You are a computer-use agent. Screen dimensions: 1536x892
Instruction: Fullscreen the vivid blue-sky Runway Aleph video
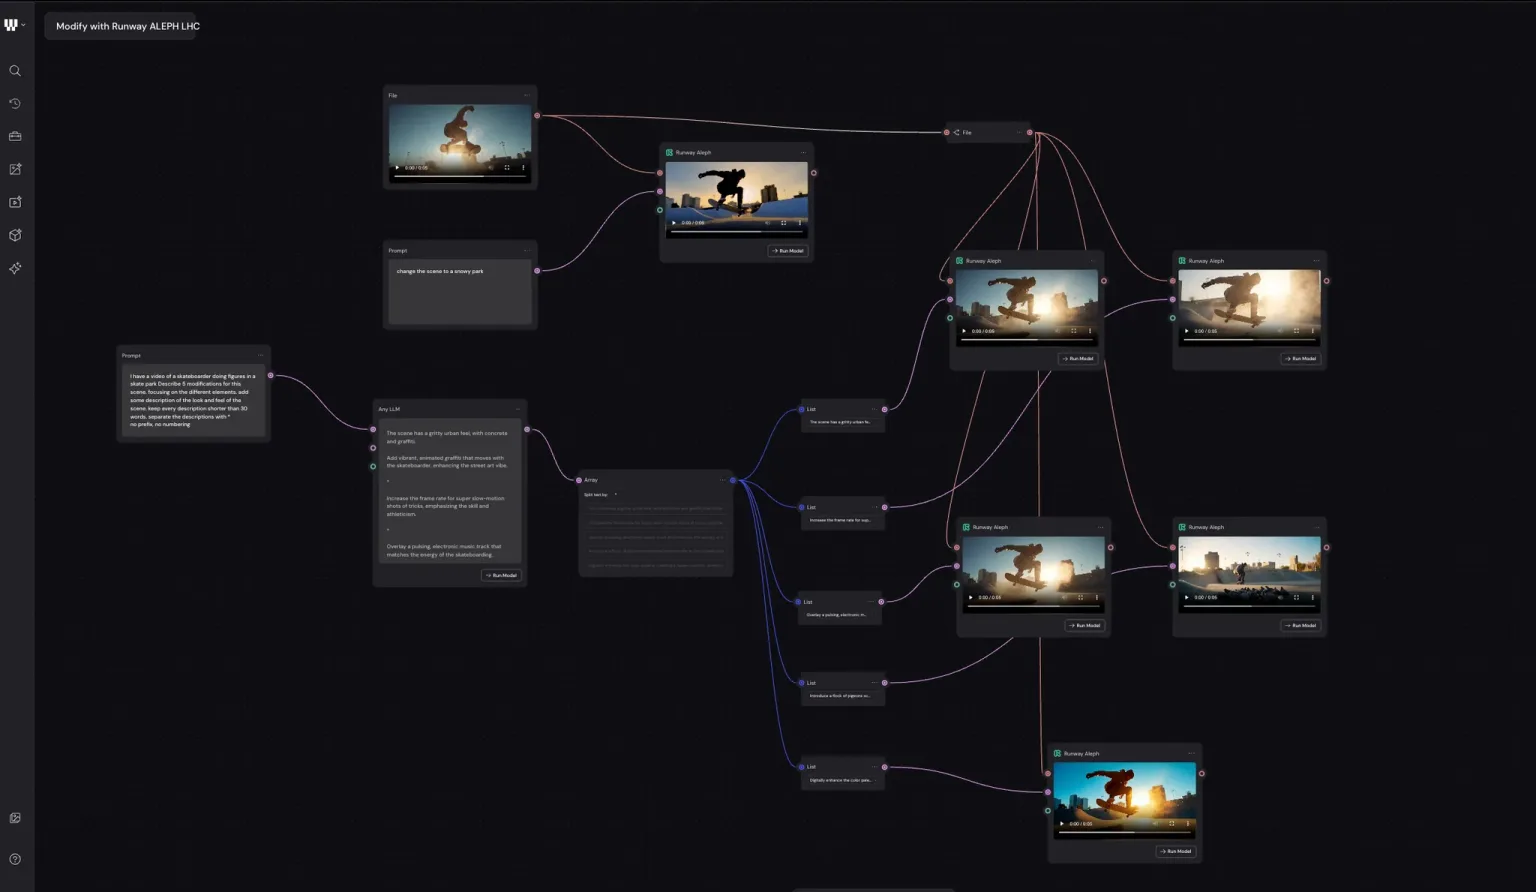[1172, 824]
